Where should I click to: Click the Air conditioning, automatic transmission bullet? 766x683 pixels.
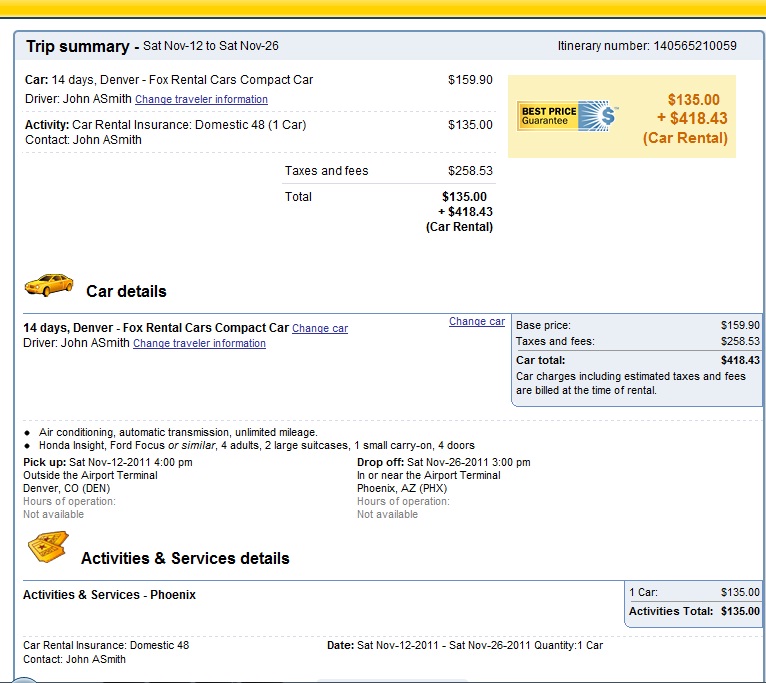(178, 432)
